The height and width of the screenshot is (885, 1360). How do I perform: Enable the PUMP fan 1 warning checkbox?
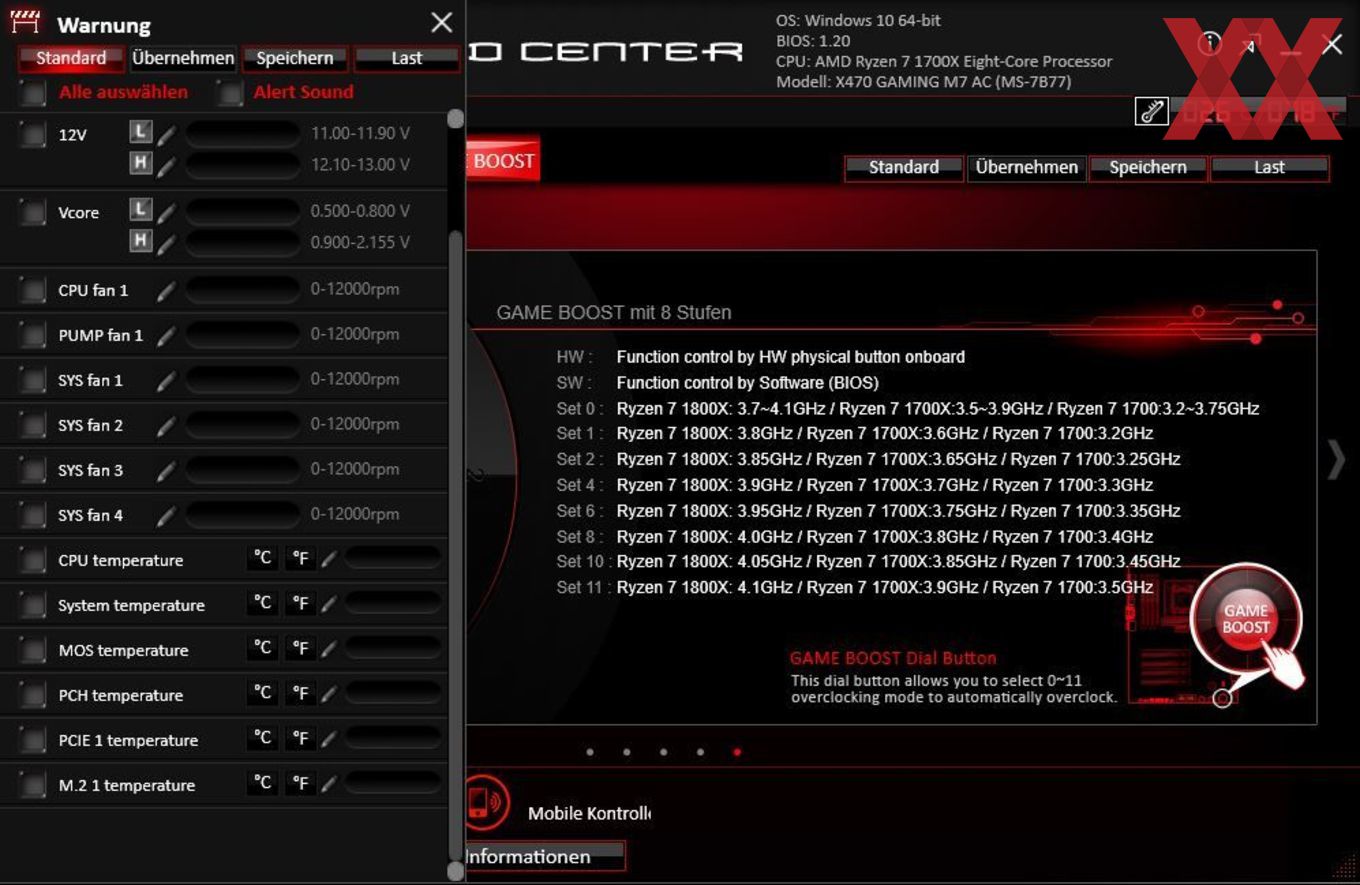click(x=34, y=336)
